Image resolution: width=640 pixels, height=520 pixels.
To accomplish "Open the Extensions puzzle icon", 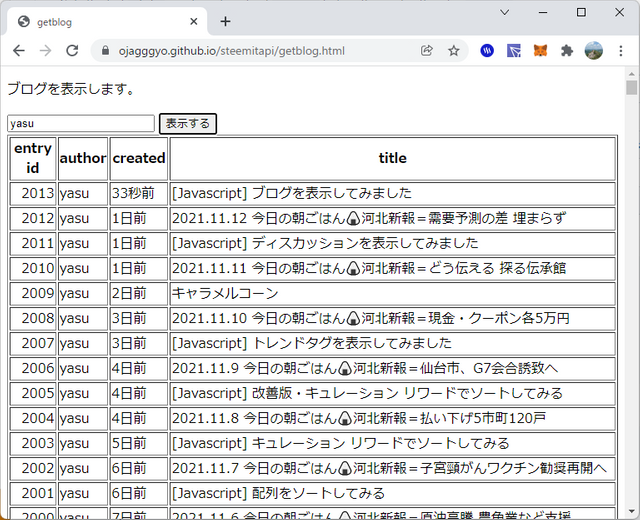I will (x=567, y=51).
